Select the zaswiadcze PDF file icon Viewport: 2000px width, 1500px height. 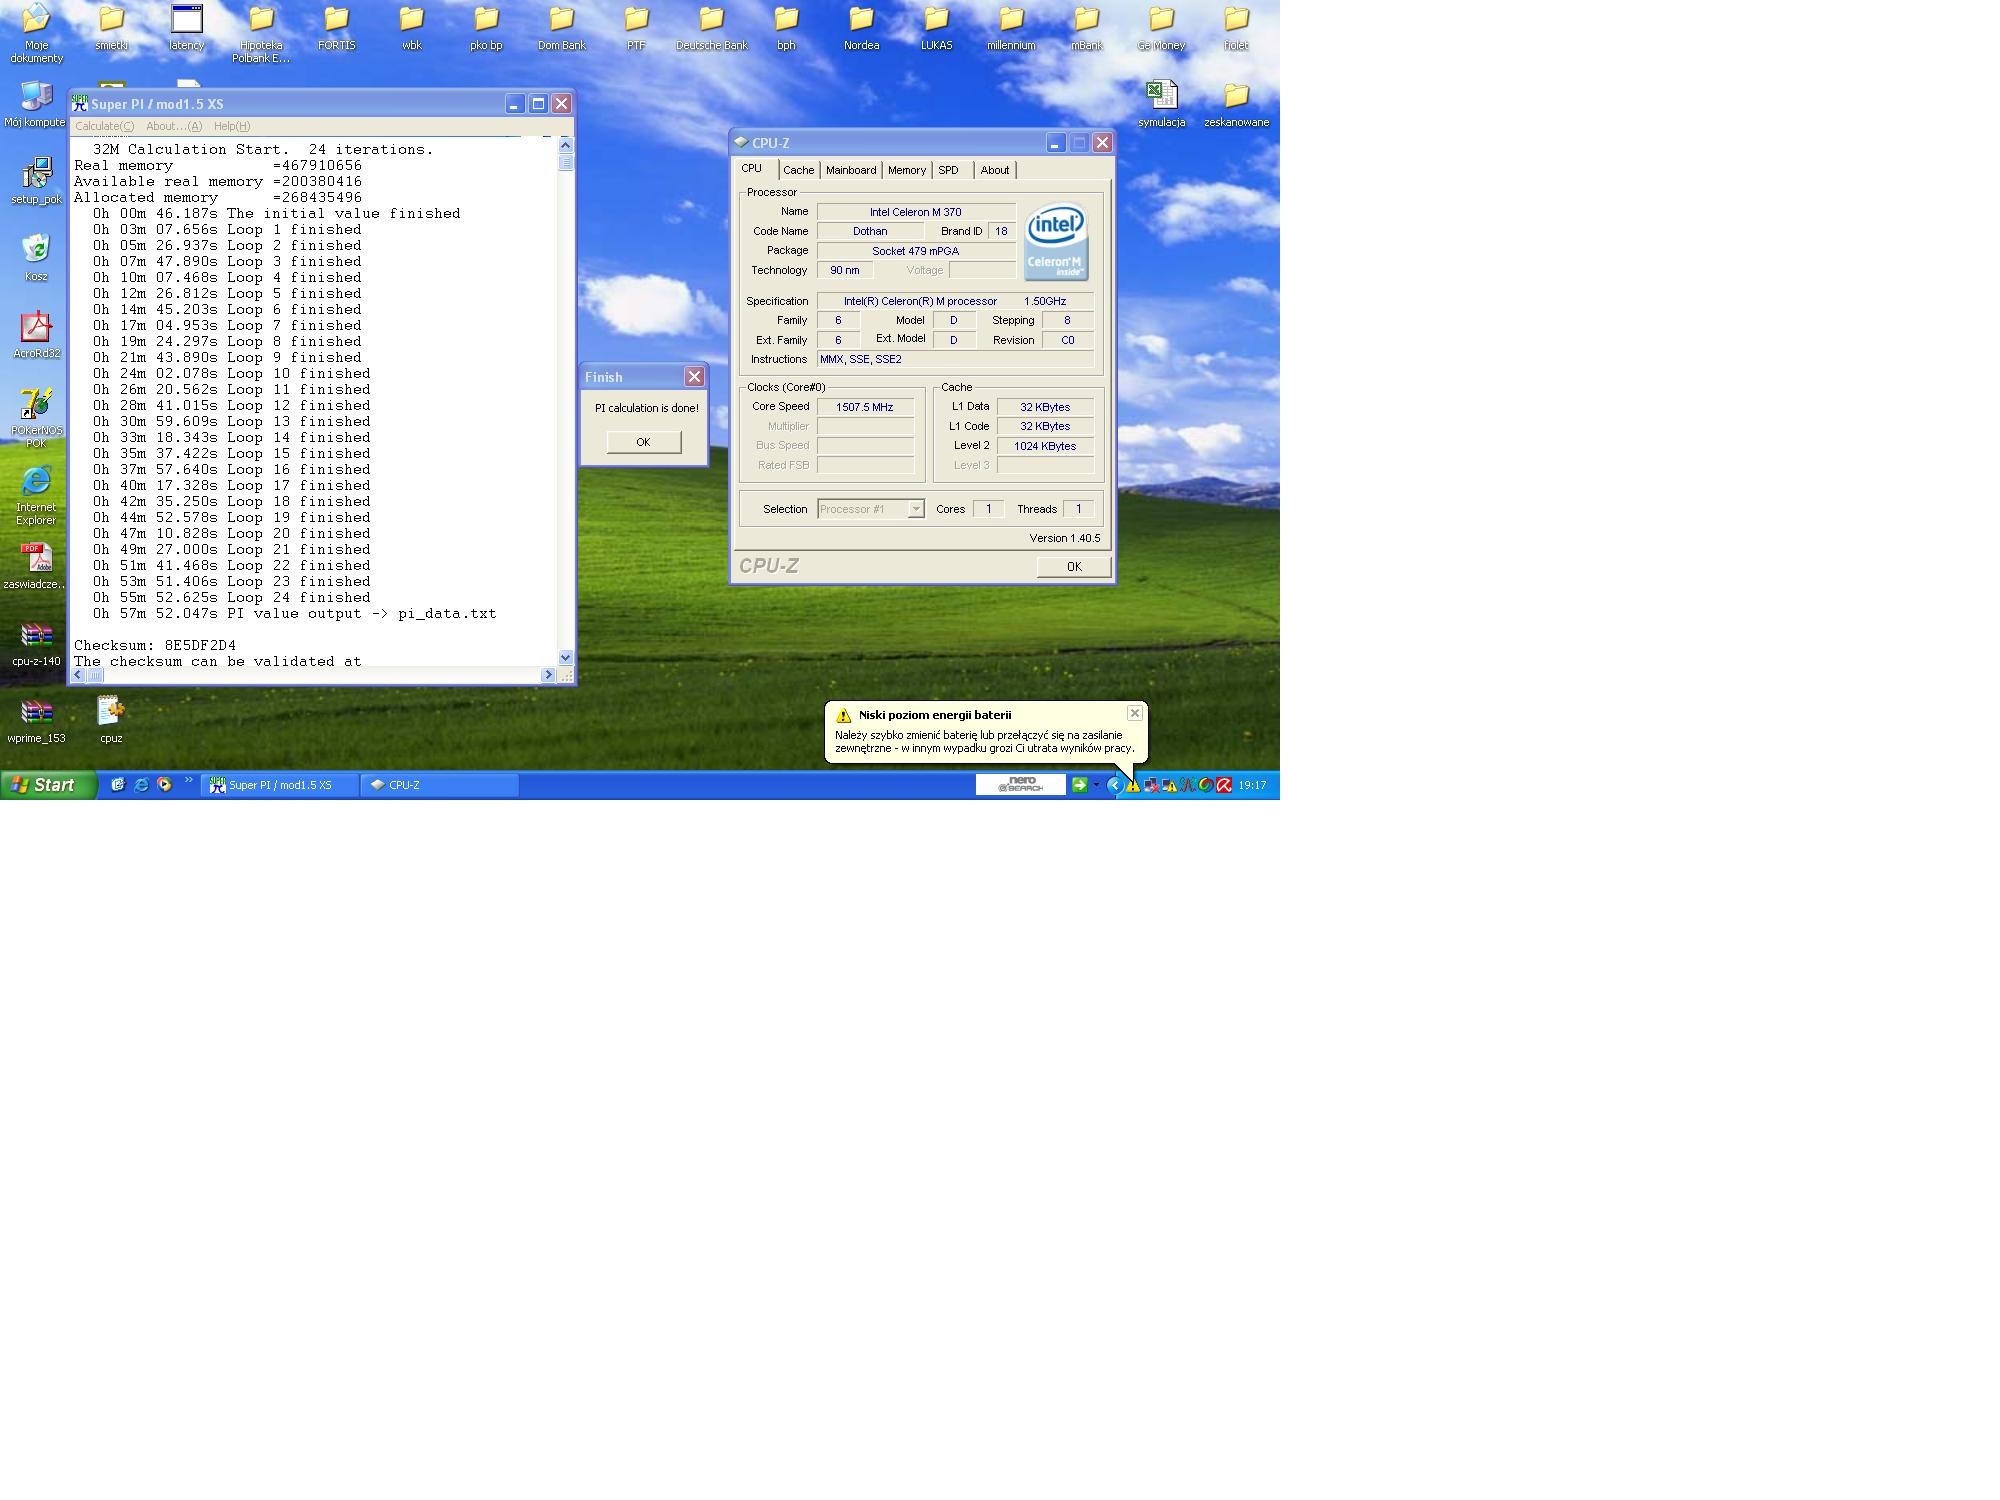36,566
